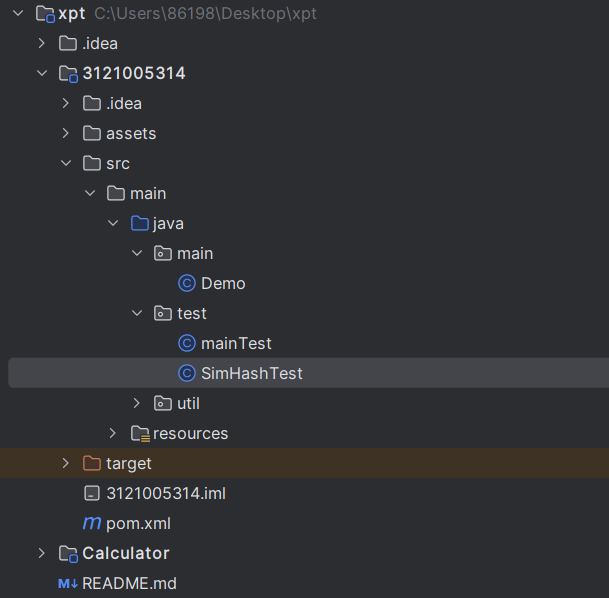Image resolution: width=609 pixels, height=598 pixels.
Task: Click the xpt project module icon
Action: 45,14
